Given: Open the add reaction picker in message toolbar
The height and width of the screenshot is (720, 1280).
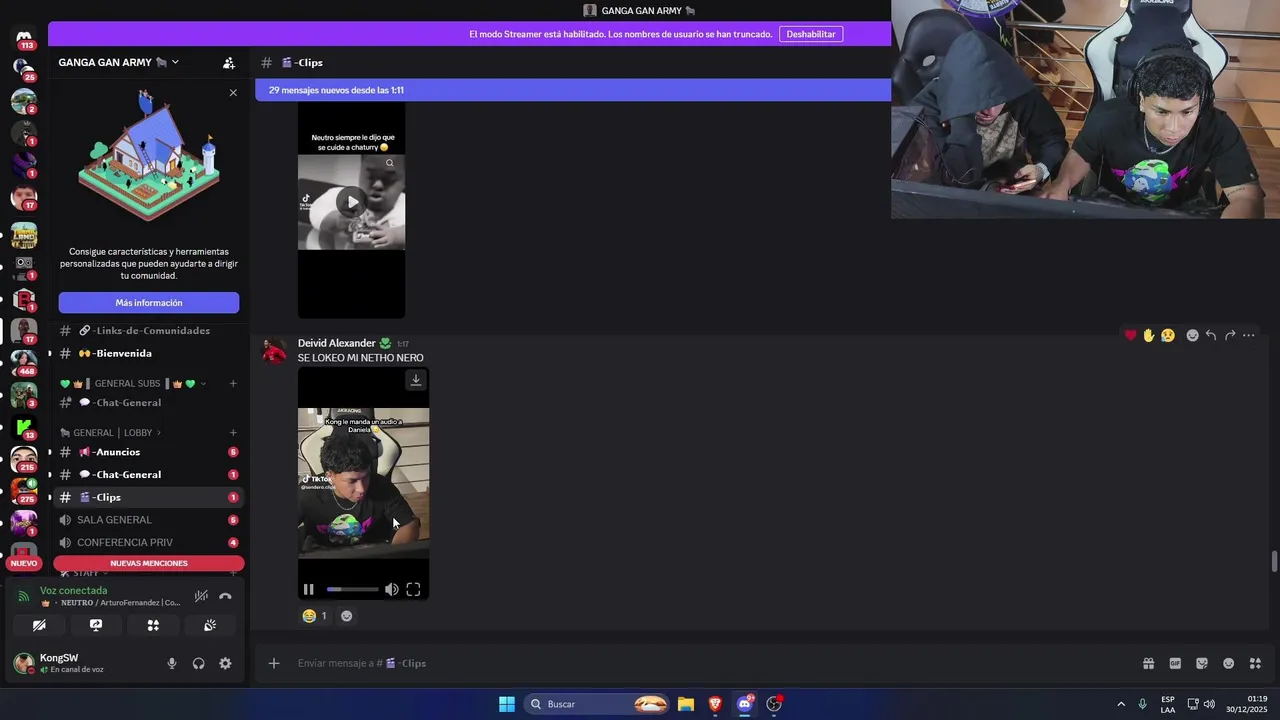Looking at the screenshot, I should [1192, 335].
